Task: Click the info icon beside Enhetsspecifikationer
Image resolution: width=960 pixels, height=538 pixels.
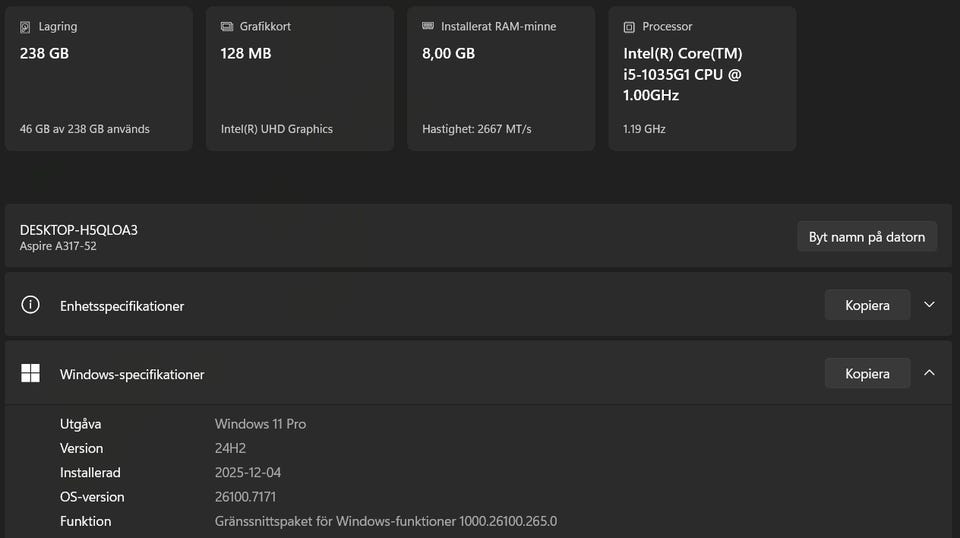Action: click(x=30, y=305)
